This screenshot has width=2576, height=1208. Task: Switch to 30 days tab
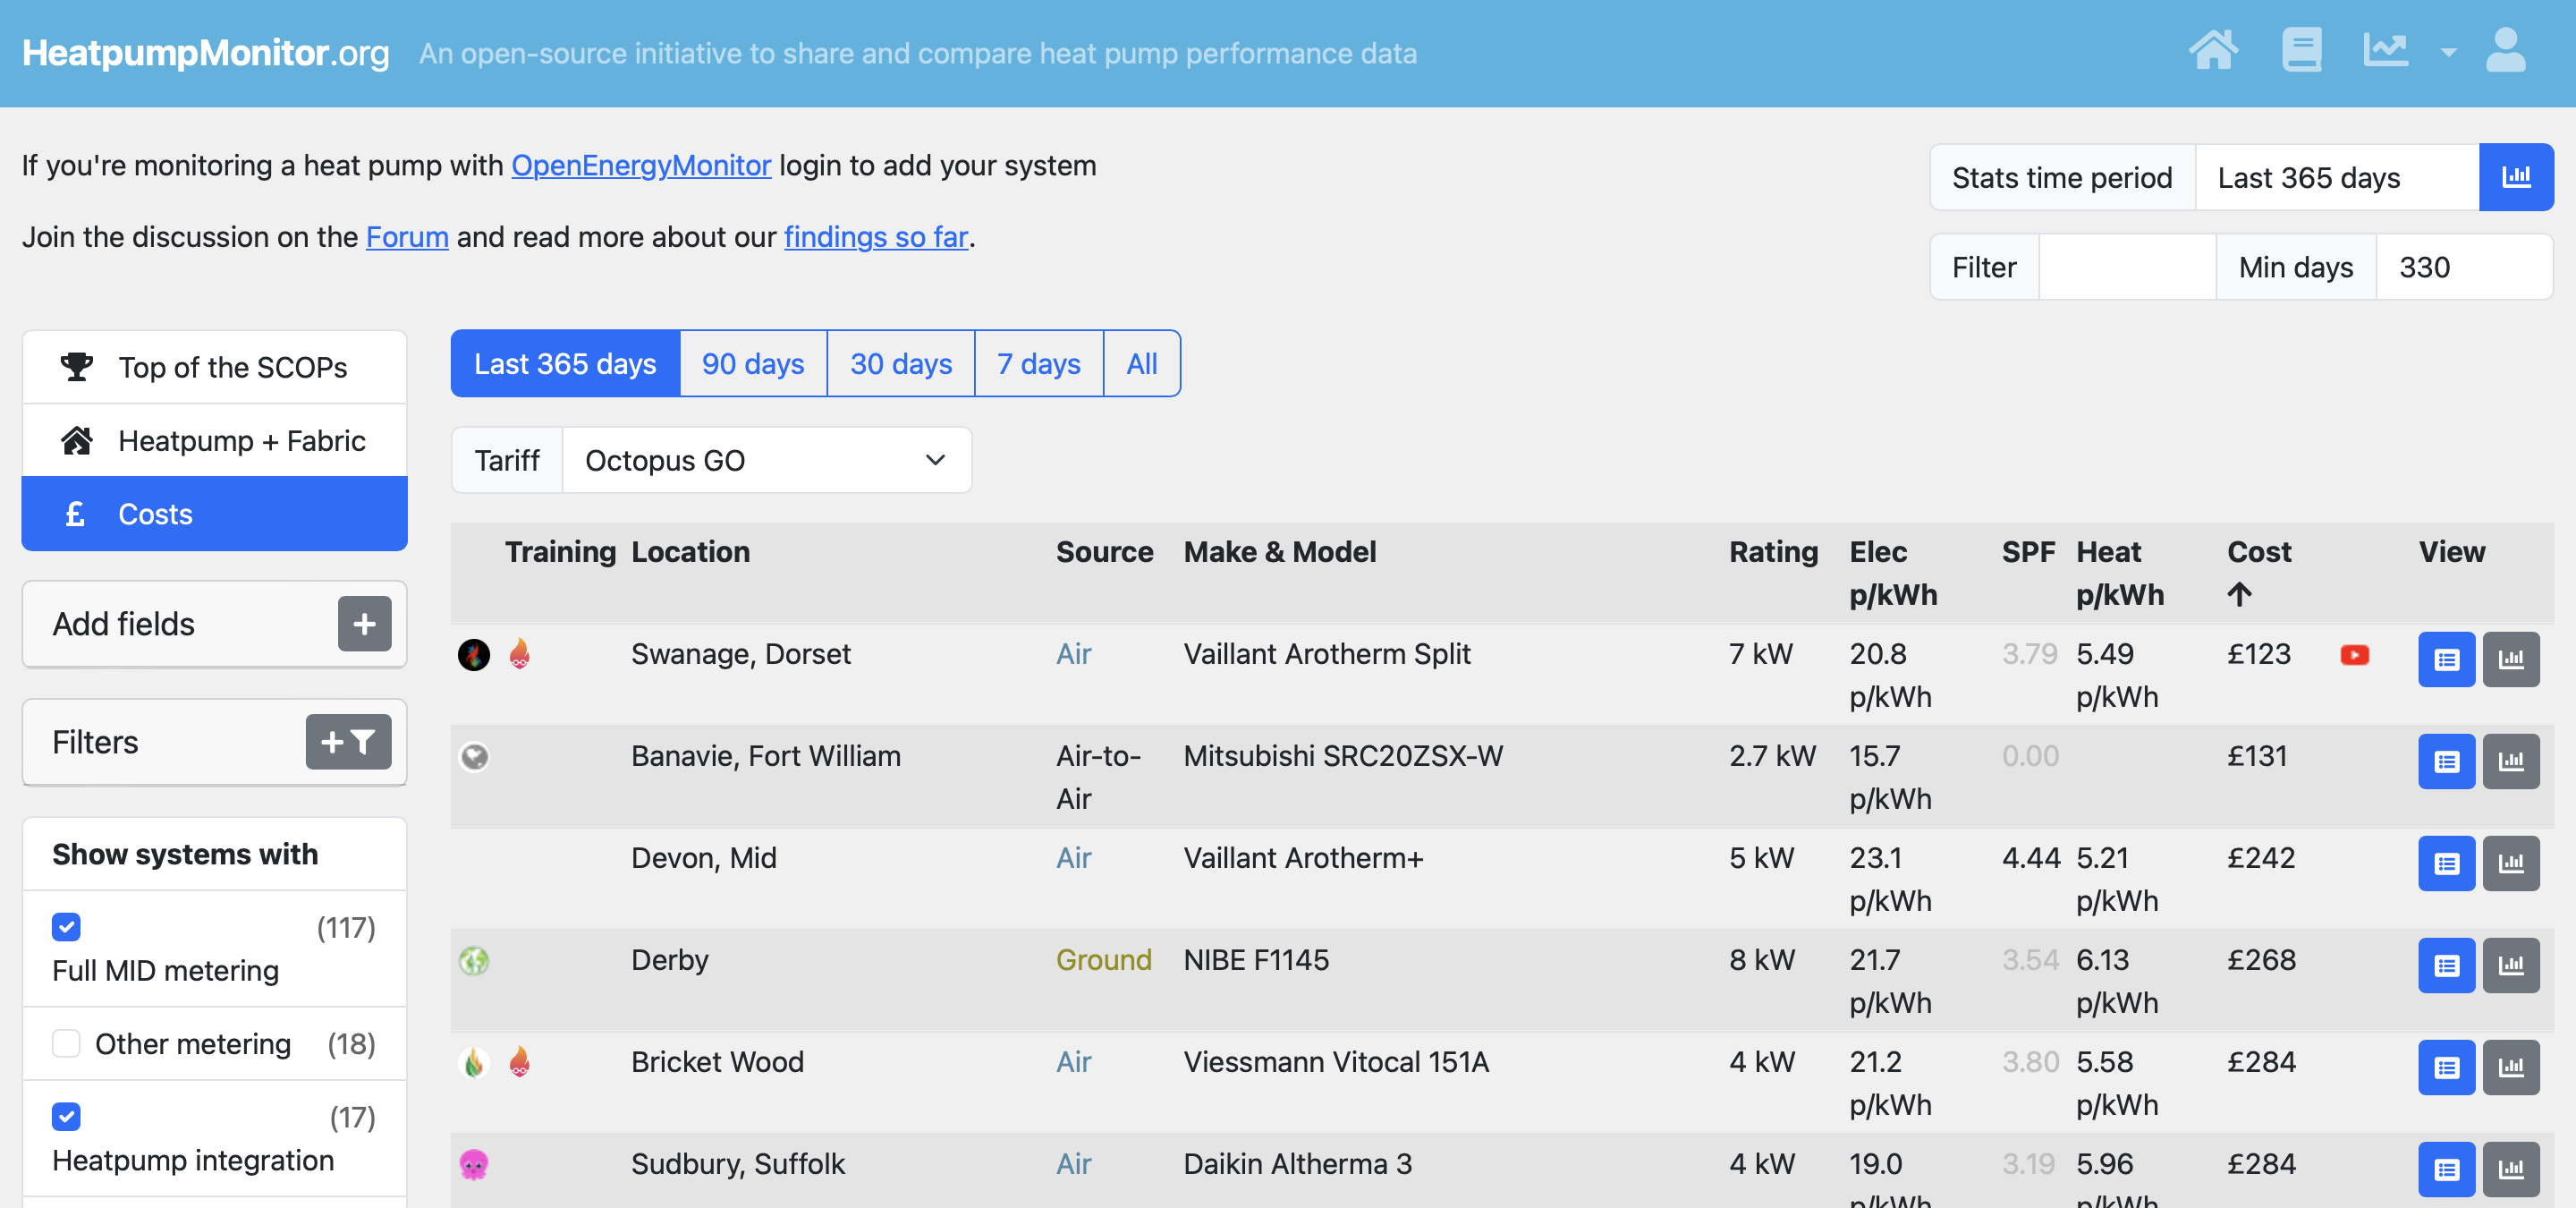(901, 364)
